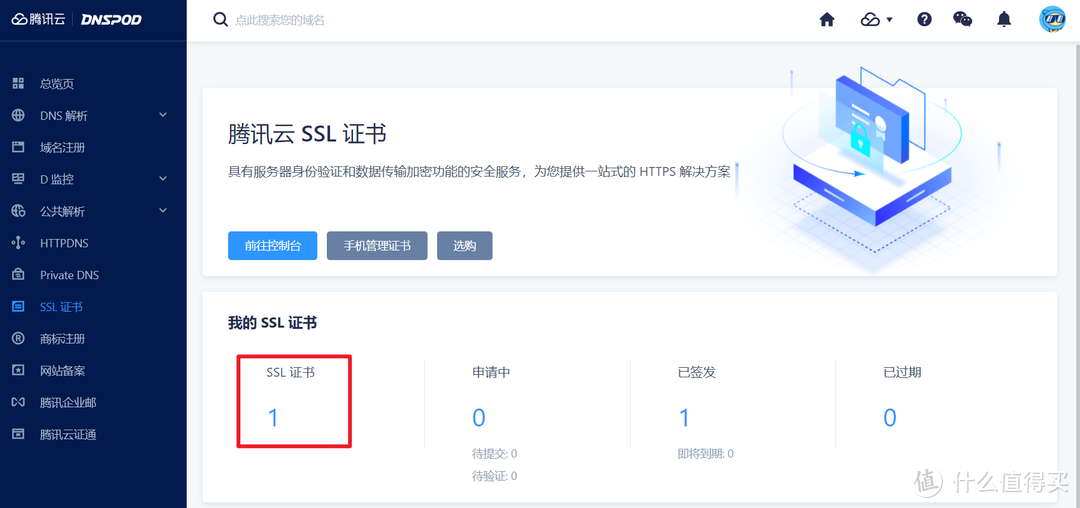Click the 手机管理证书 button

377,246
